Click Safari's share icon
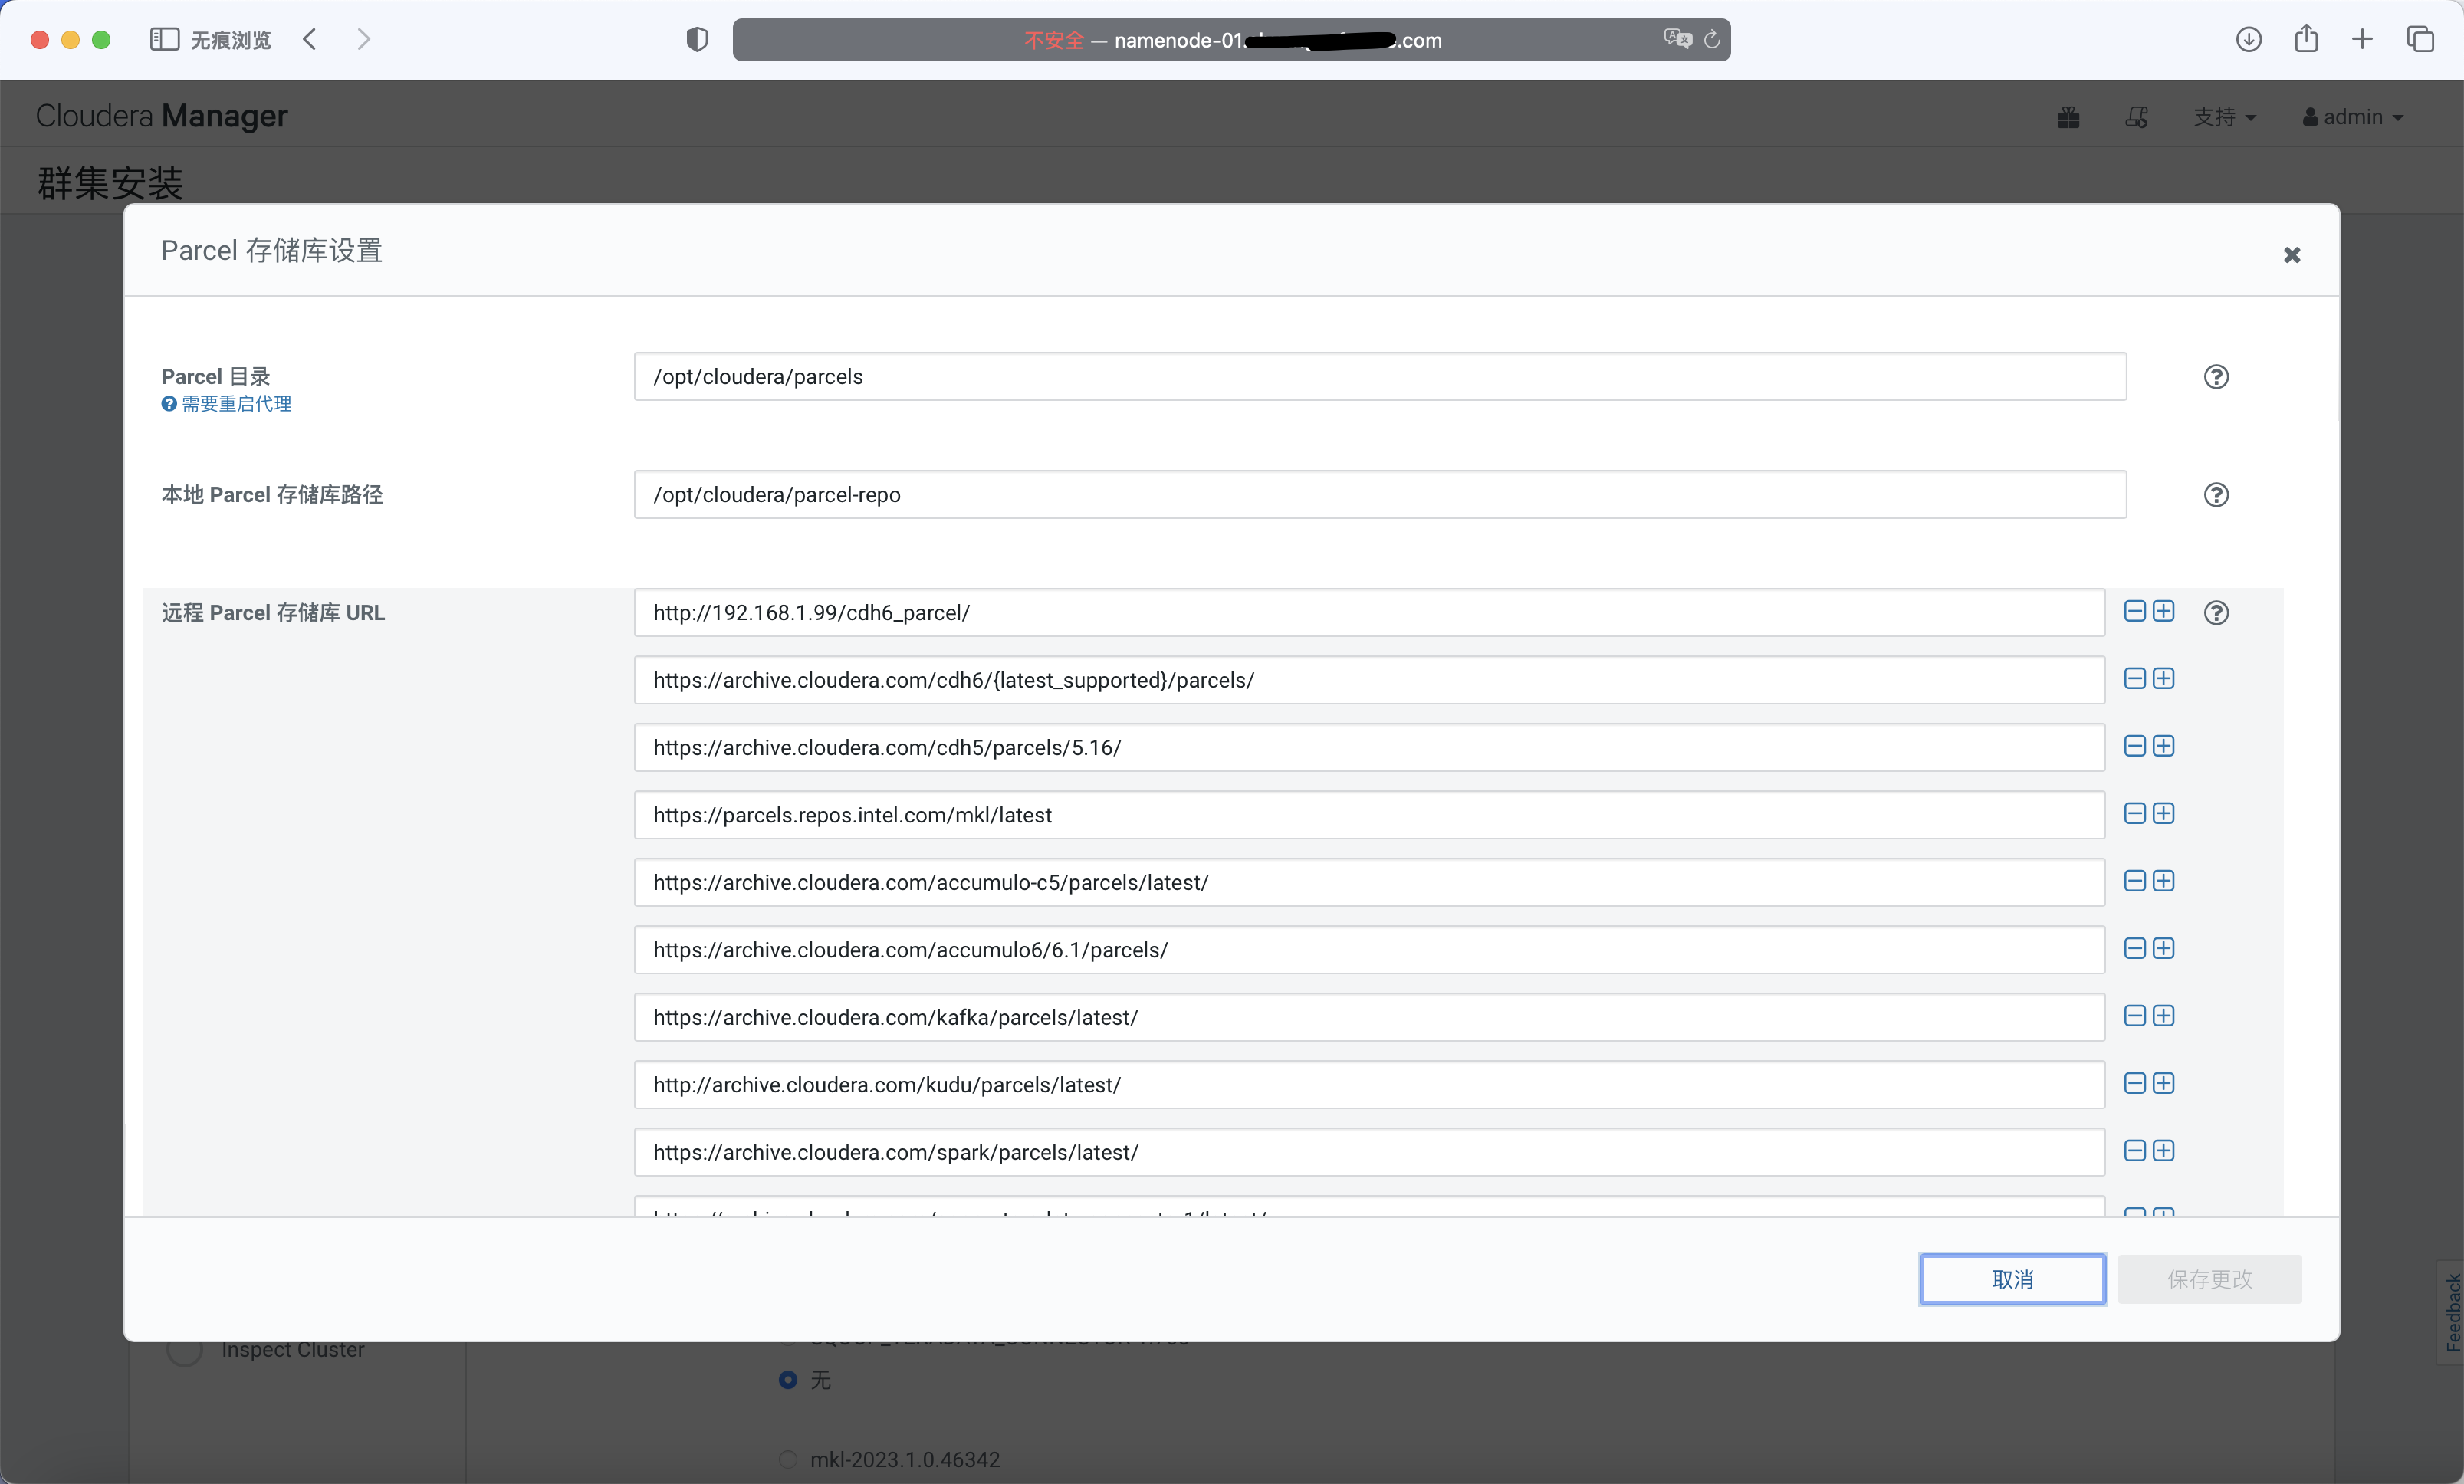 (x=2306, y=39)
